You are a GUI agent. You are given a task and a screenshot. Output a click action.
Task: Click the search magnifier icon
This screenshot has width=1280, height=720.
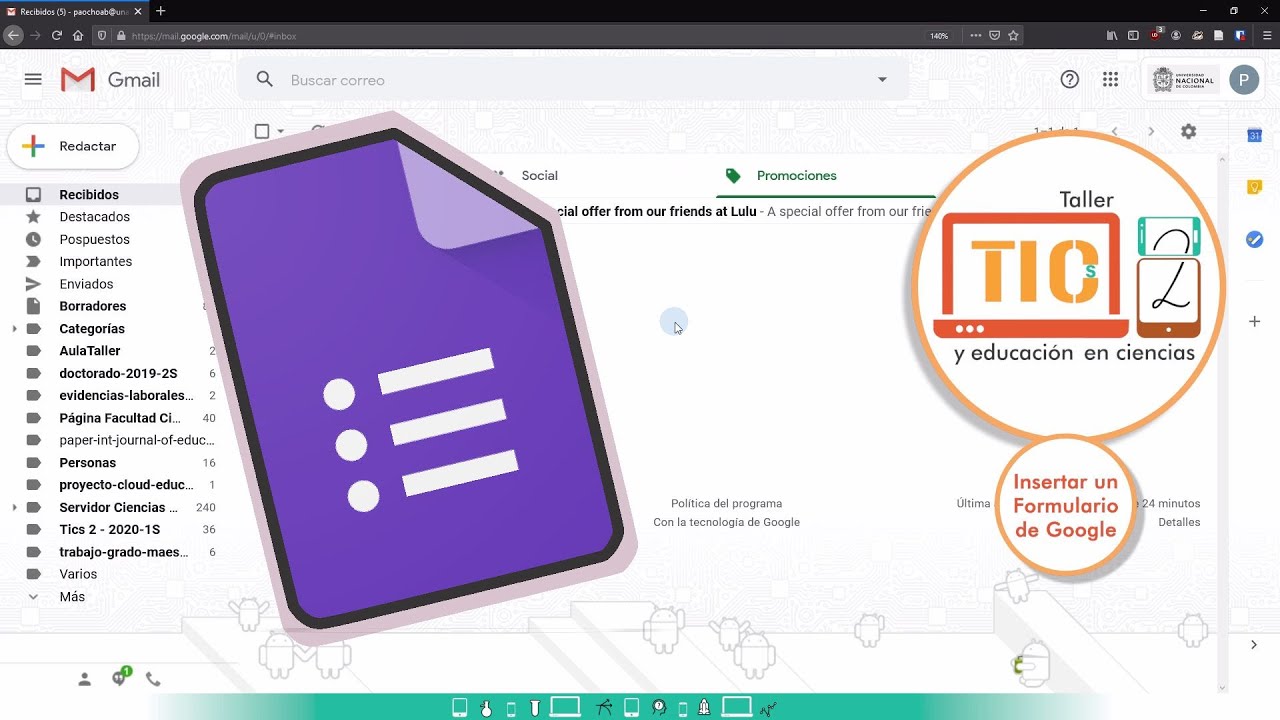pos(264,79)
